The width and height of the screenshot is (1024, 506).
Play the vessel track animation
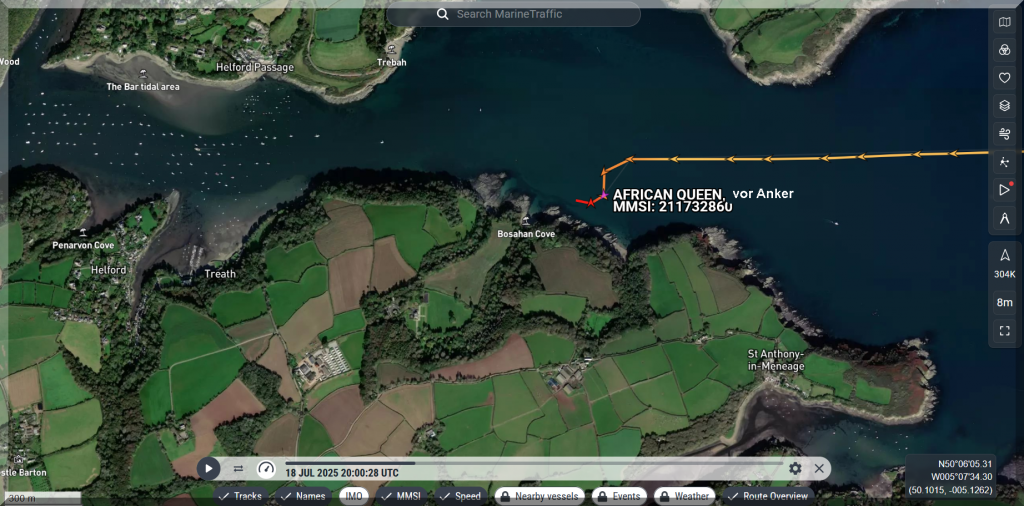click(208, 468)
